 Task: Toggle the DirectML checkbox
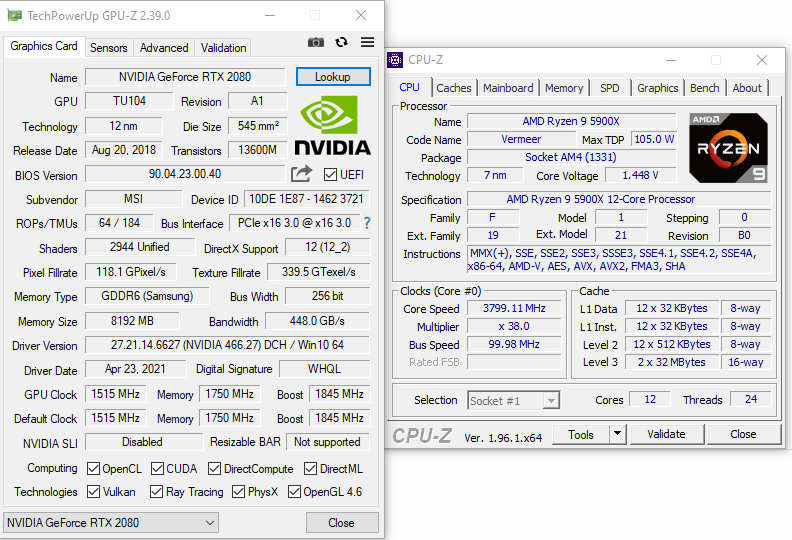[x=311, y=469]
